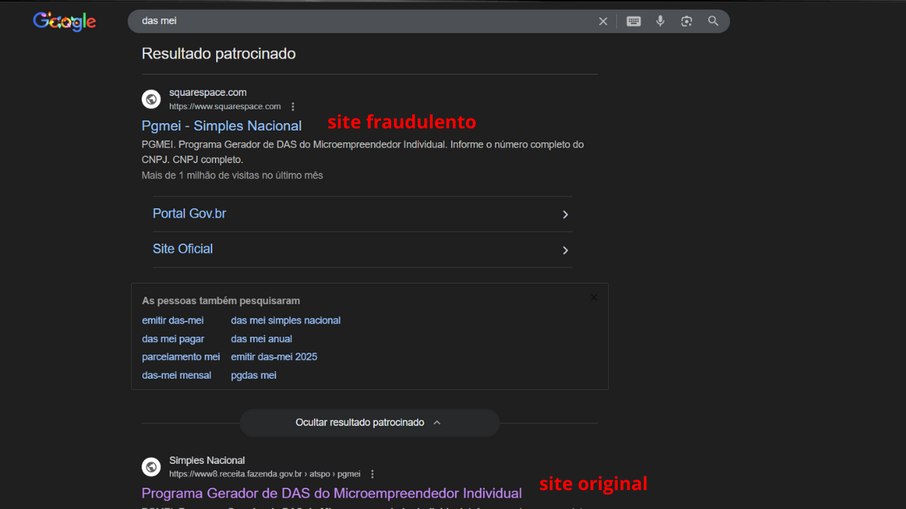Click the Google logo

pos(64,21)
